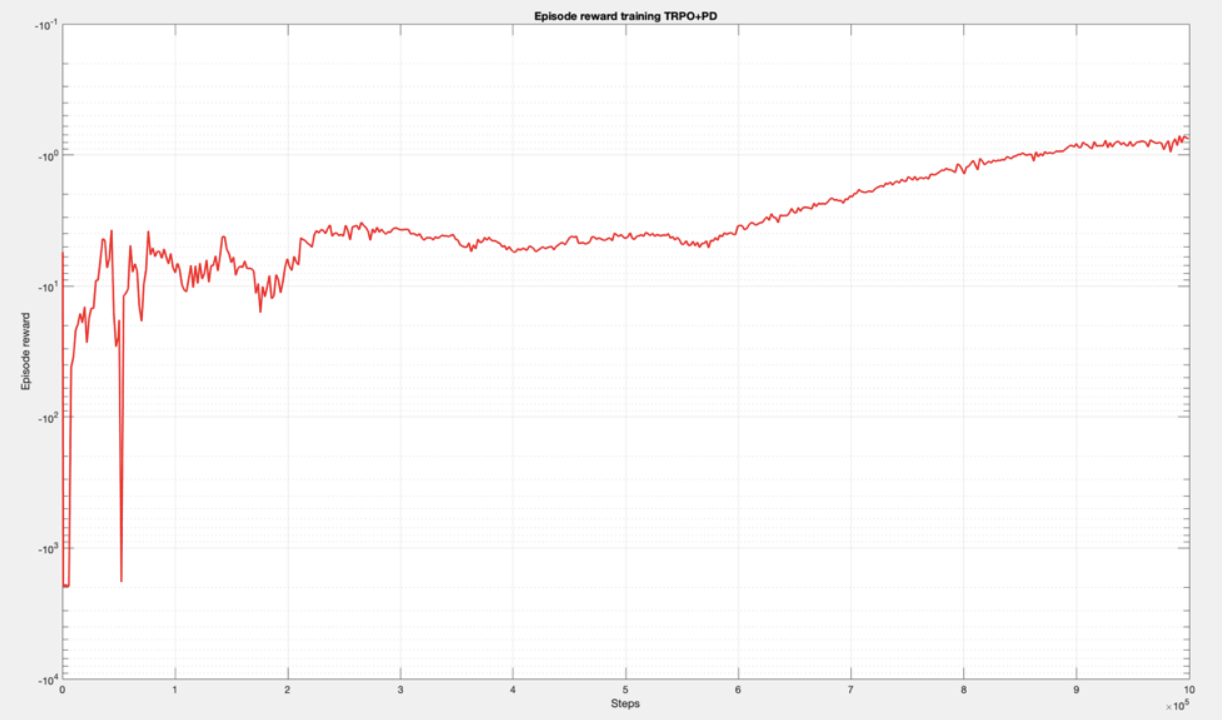Select the ×10^5 exponent label on x-axis

click(1177, 706)
